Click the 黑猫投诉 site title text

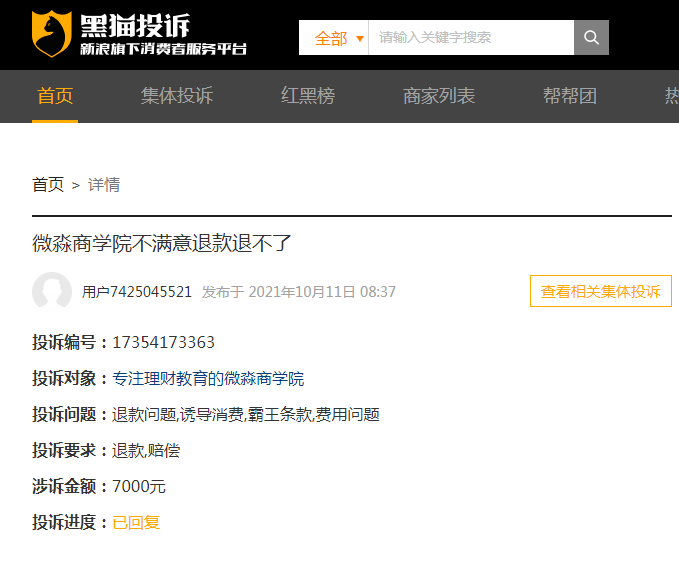135,26
